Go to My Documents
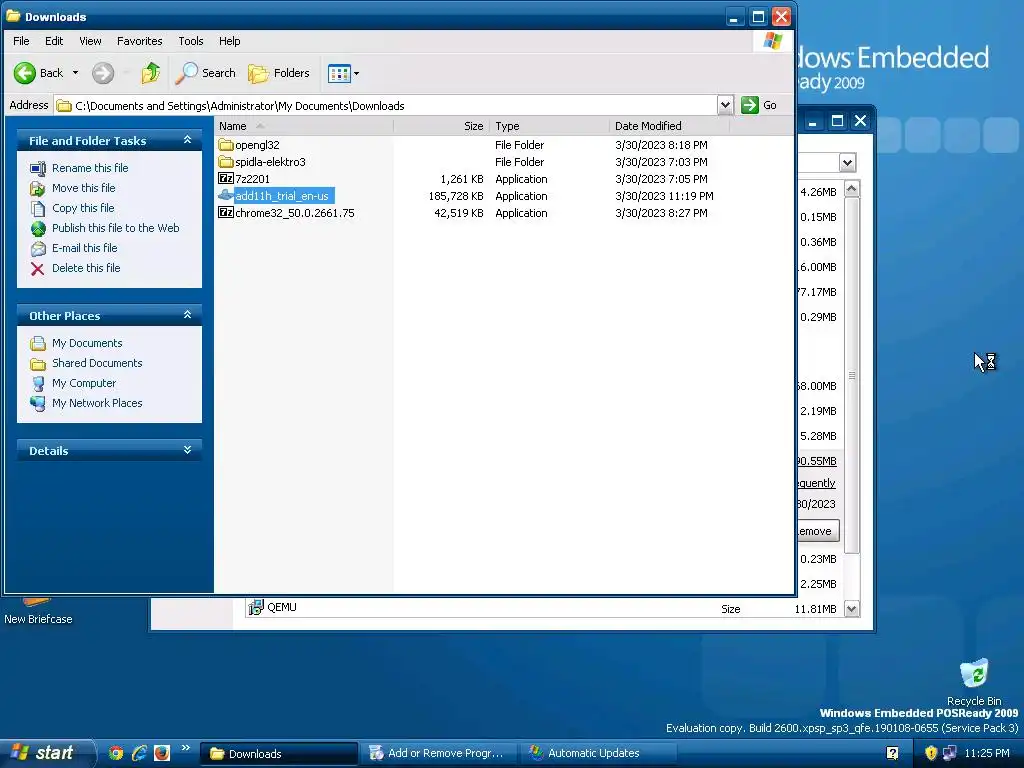Viewport: 1024px width, 768px height. click(x=87, y=343)
